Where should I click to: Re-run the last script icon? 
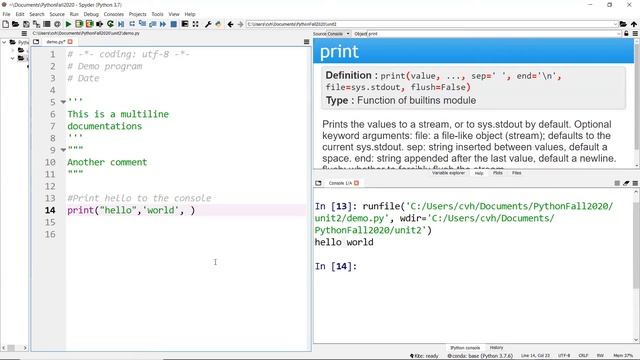click(x=110, y=24)
